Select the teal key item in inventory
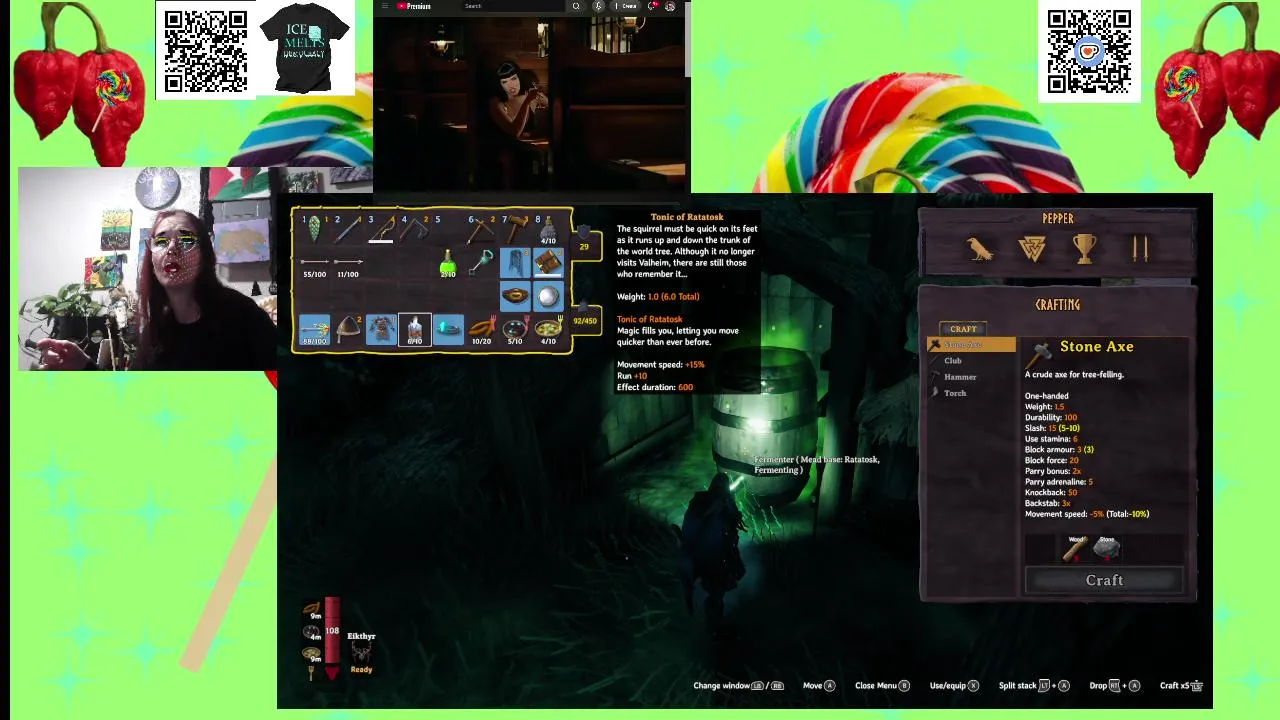 [481, 264]
